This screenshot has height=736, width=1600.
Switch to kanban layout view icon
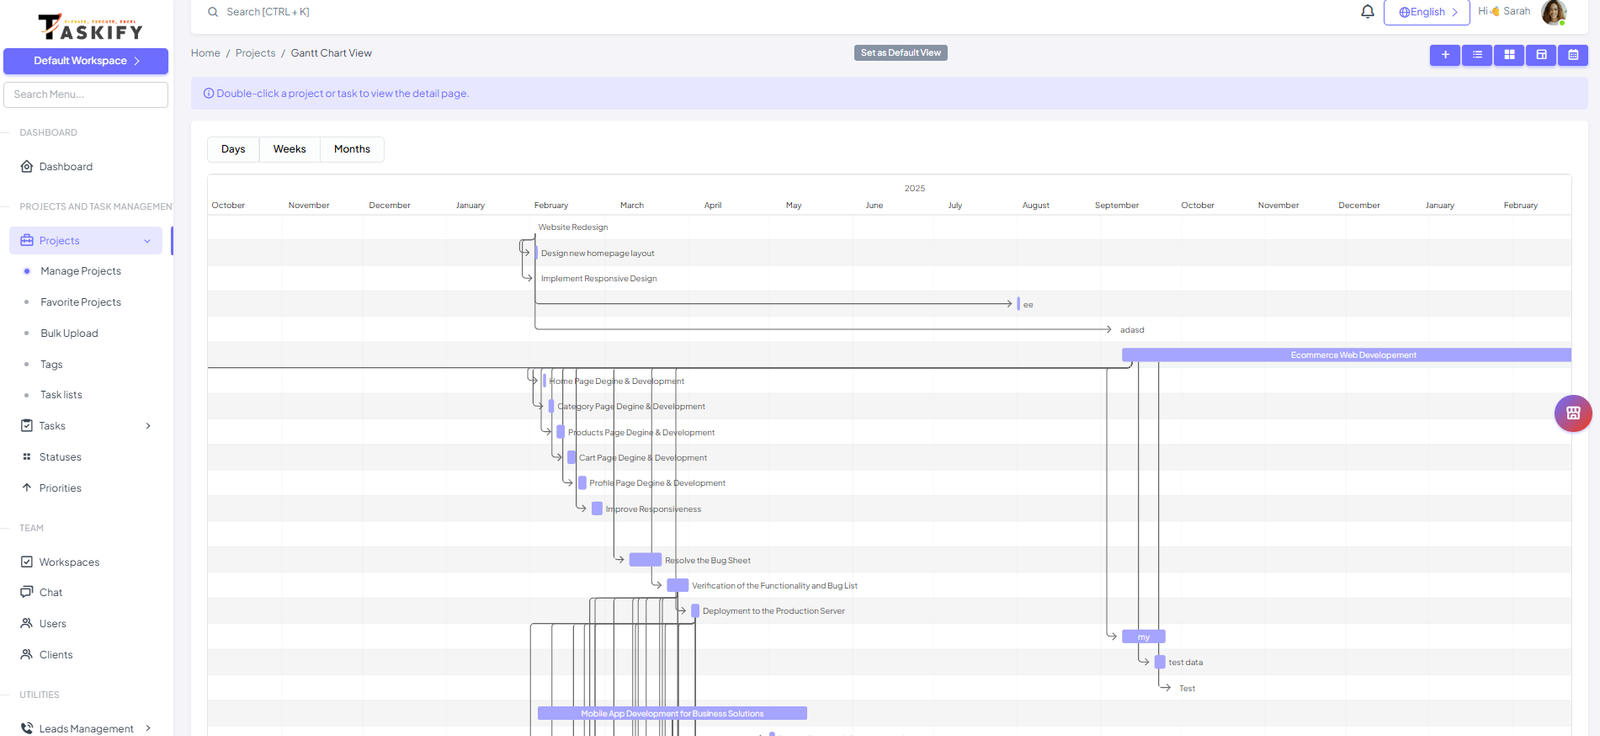(1541, 55)
